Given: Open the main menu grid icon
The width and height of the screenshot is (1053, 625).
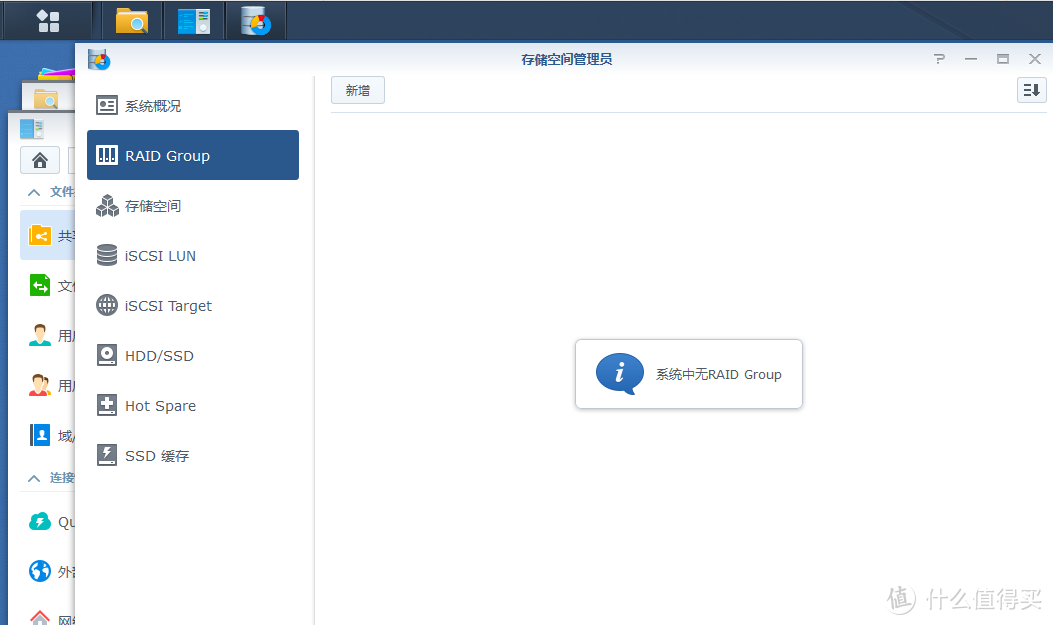Looking at the screenshot, I should (x=48, y=21).
